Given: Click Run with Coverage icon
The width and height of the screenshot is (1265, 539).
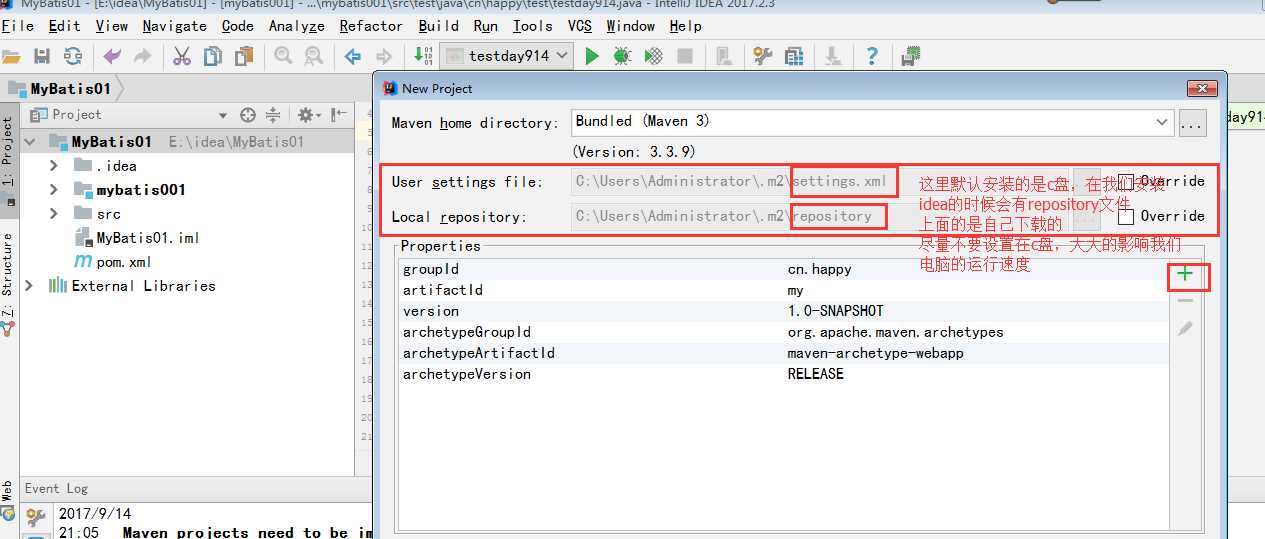Looking at the screenshot, I should (653, 56).
